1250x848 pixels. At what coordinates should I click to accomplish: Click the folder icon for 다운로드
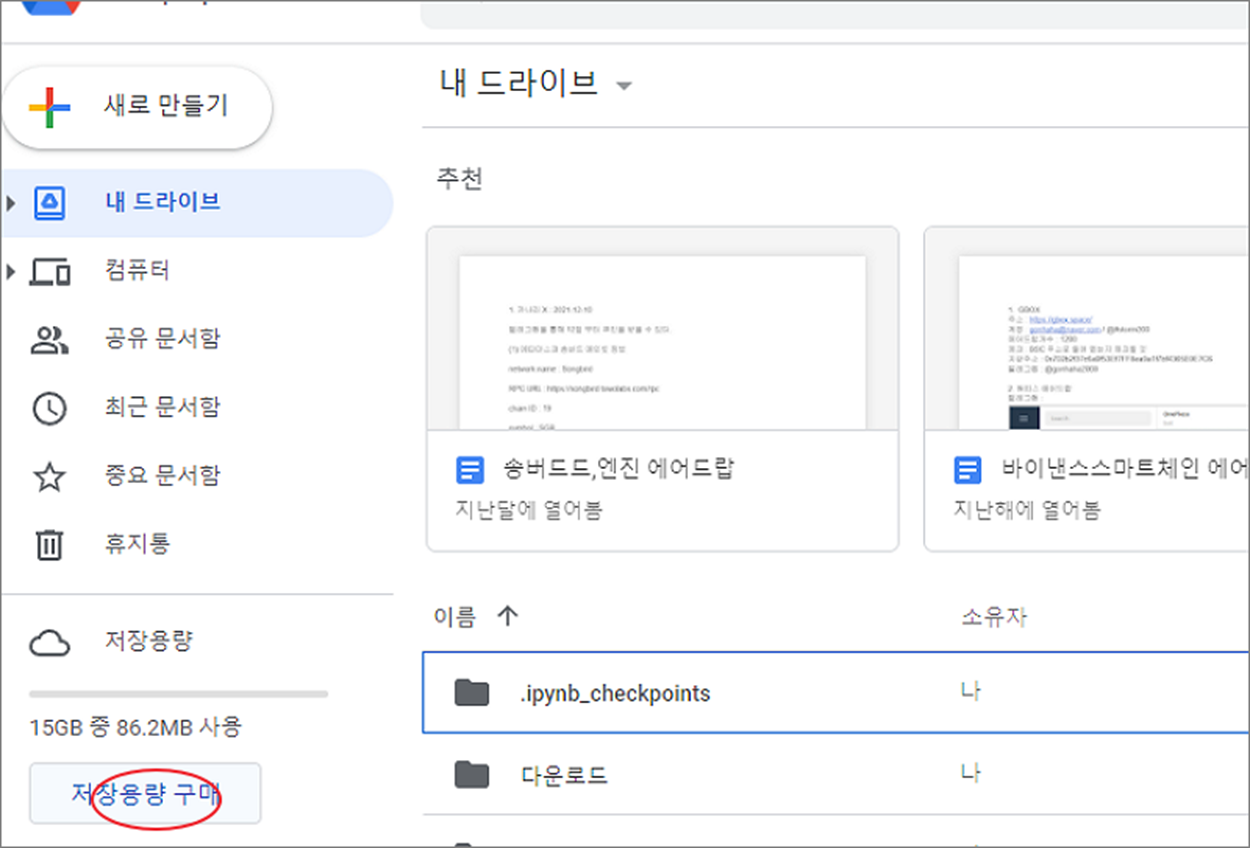[x=471, y=774]
